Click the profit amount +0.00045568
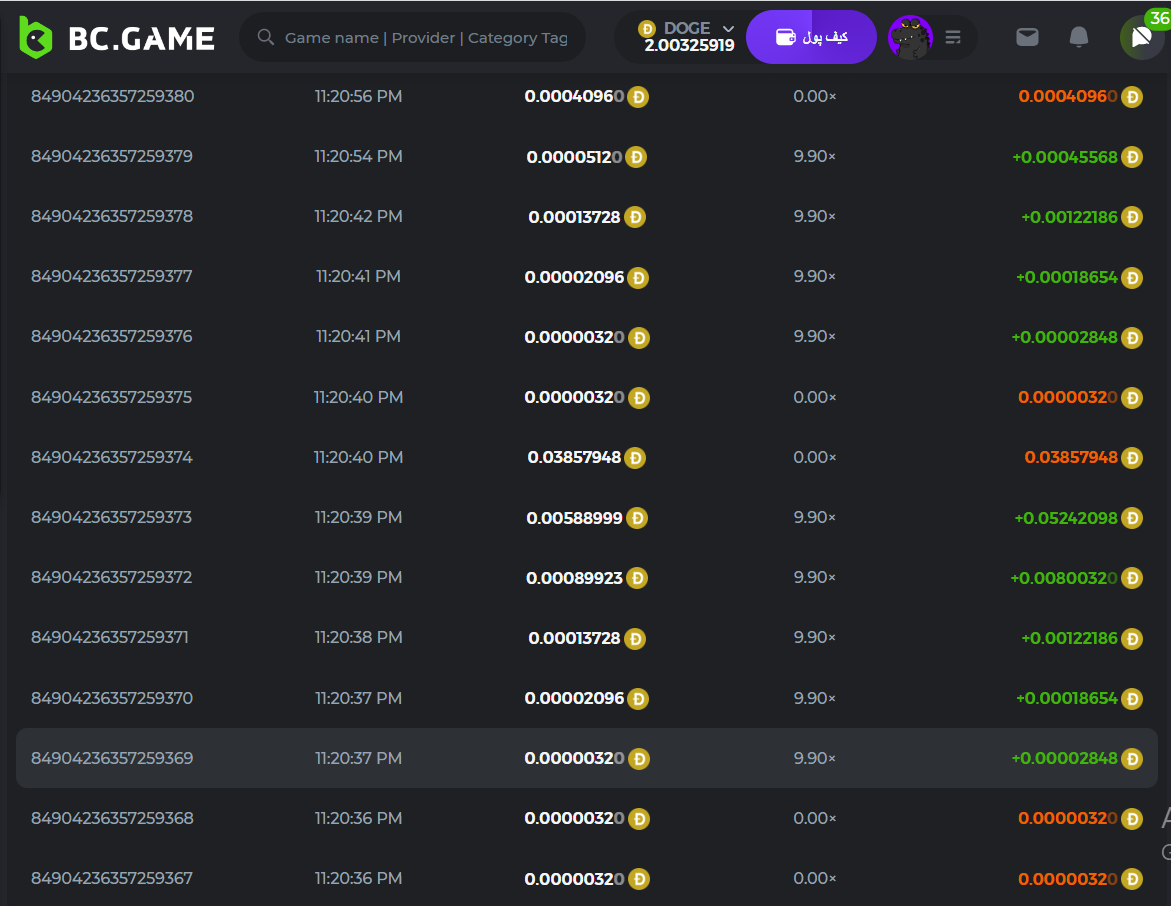 [x=1064, y=157]
